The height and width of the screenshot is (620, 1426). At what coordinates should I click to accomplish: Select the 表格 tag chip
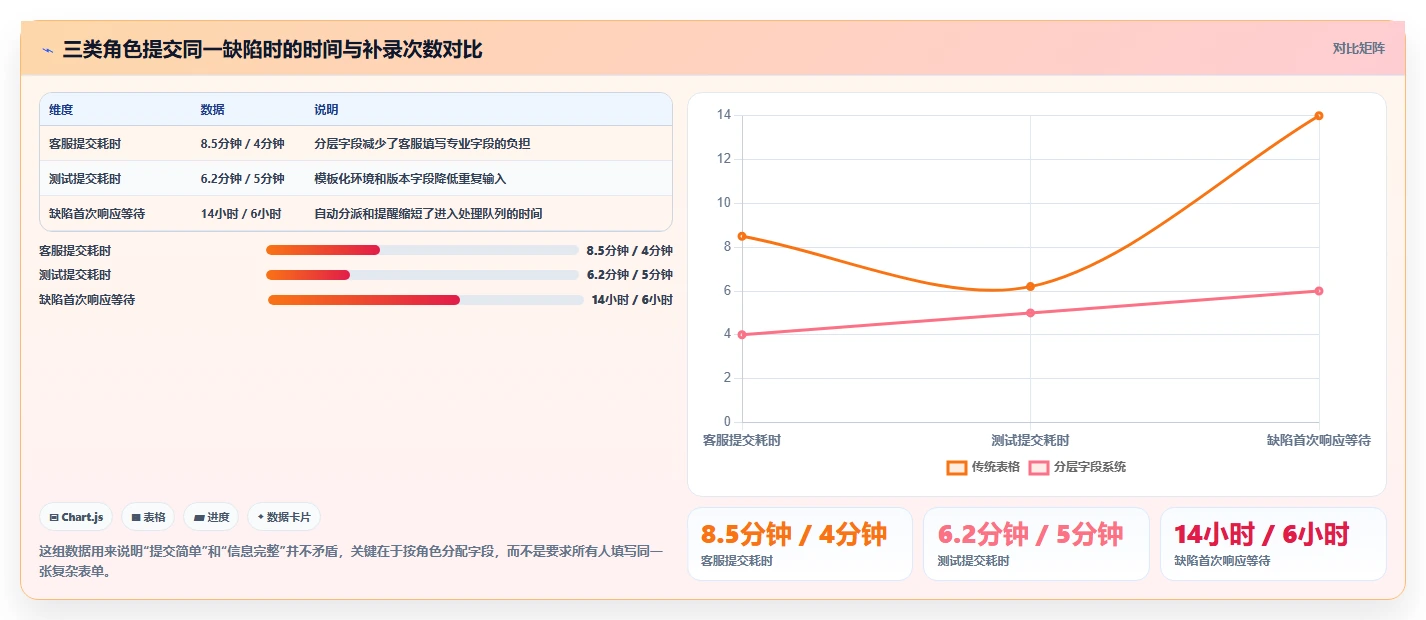tap(148, 517)
